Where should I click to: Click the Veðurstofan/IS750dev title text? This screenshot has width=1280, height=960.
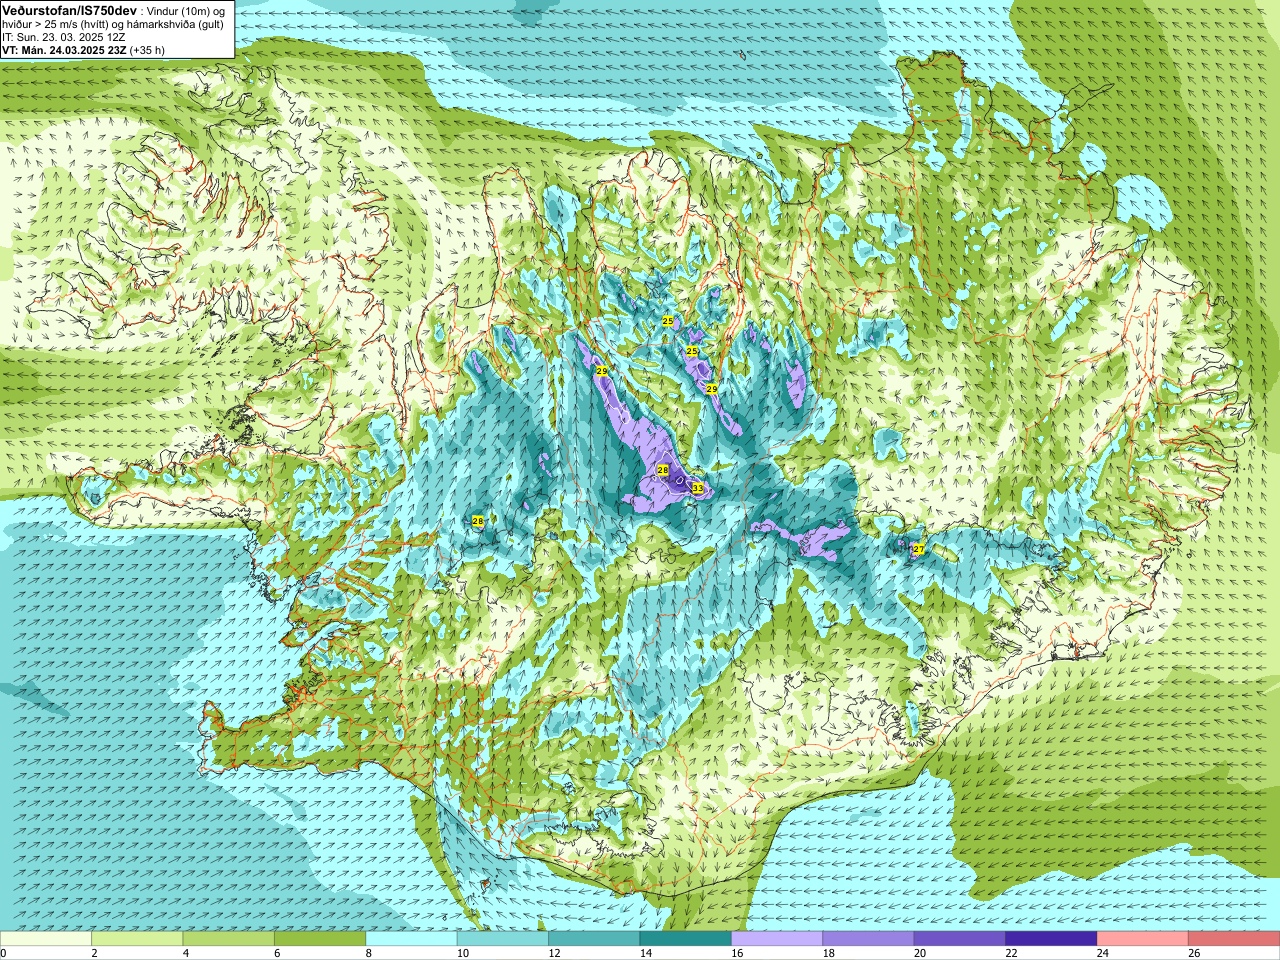point(70,9)
